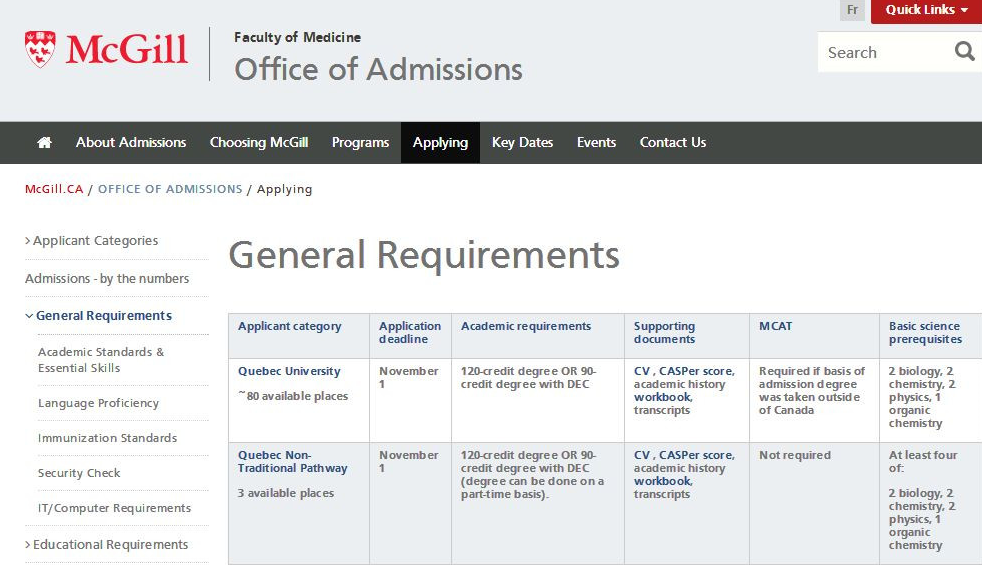The image size is (982, 565).
Task: Click the McGill.CA breadcrumb link
Action: 54,189
